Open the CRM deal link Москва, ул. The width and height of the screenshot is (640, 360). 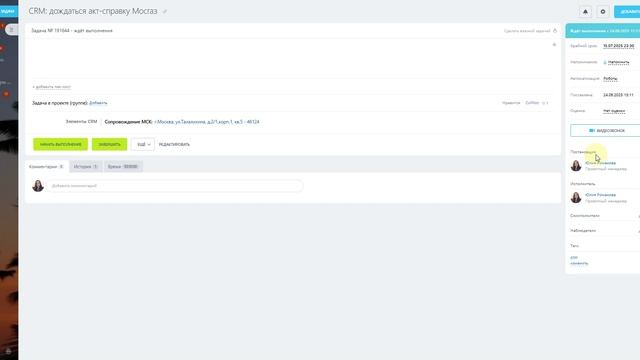pos(207,122)
